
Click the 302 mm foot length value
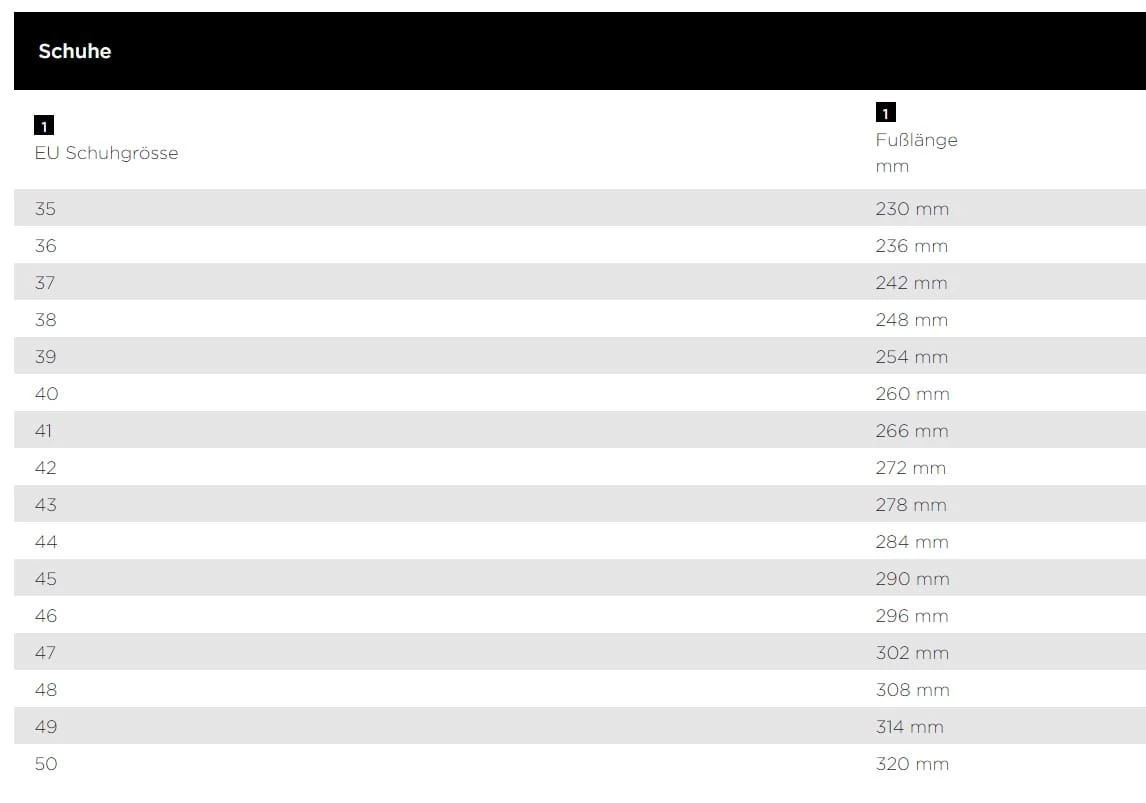[x=911, y=653]
